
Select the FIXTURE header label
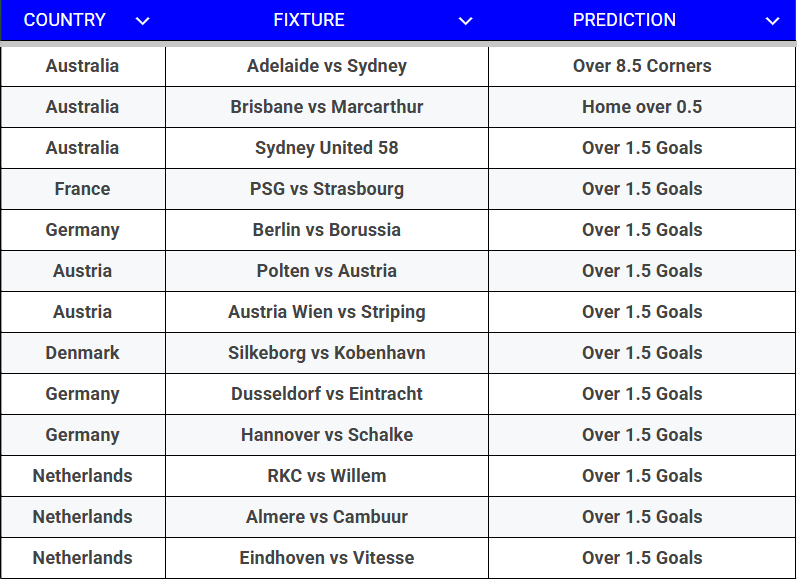pyautogui.click(x=309, y=20)
